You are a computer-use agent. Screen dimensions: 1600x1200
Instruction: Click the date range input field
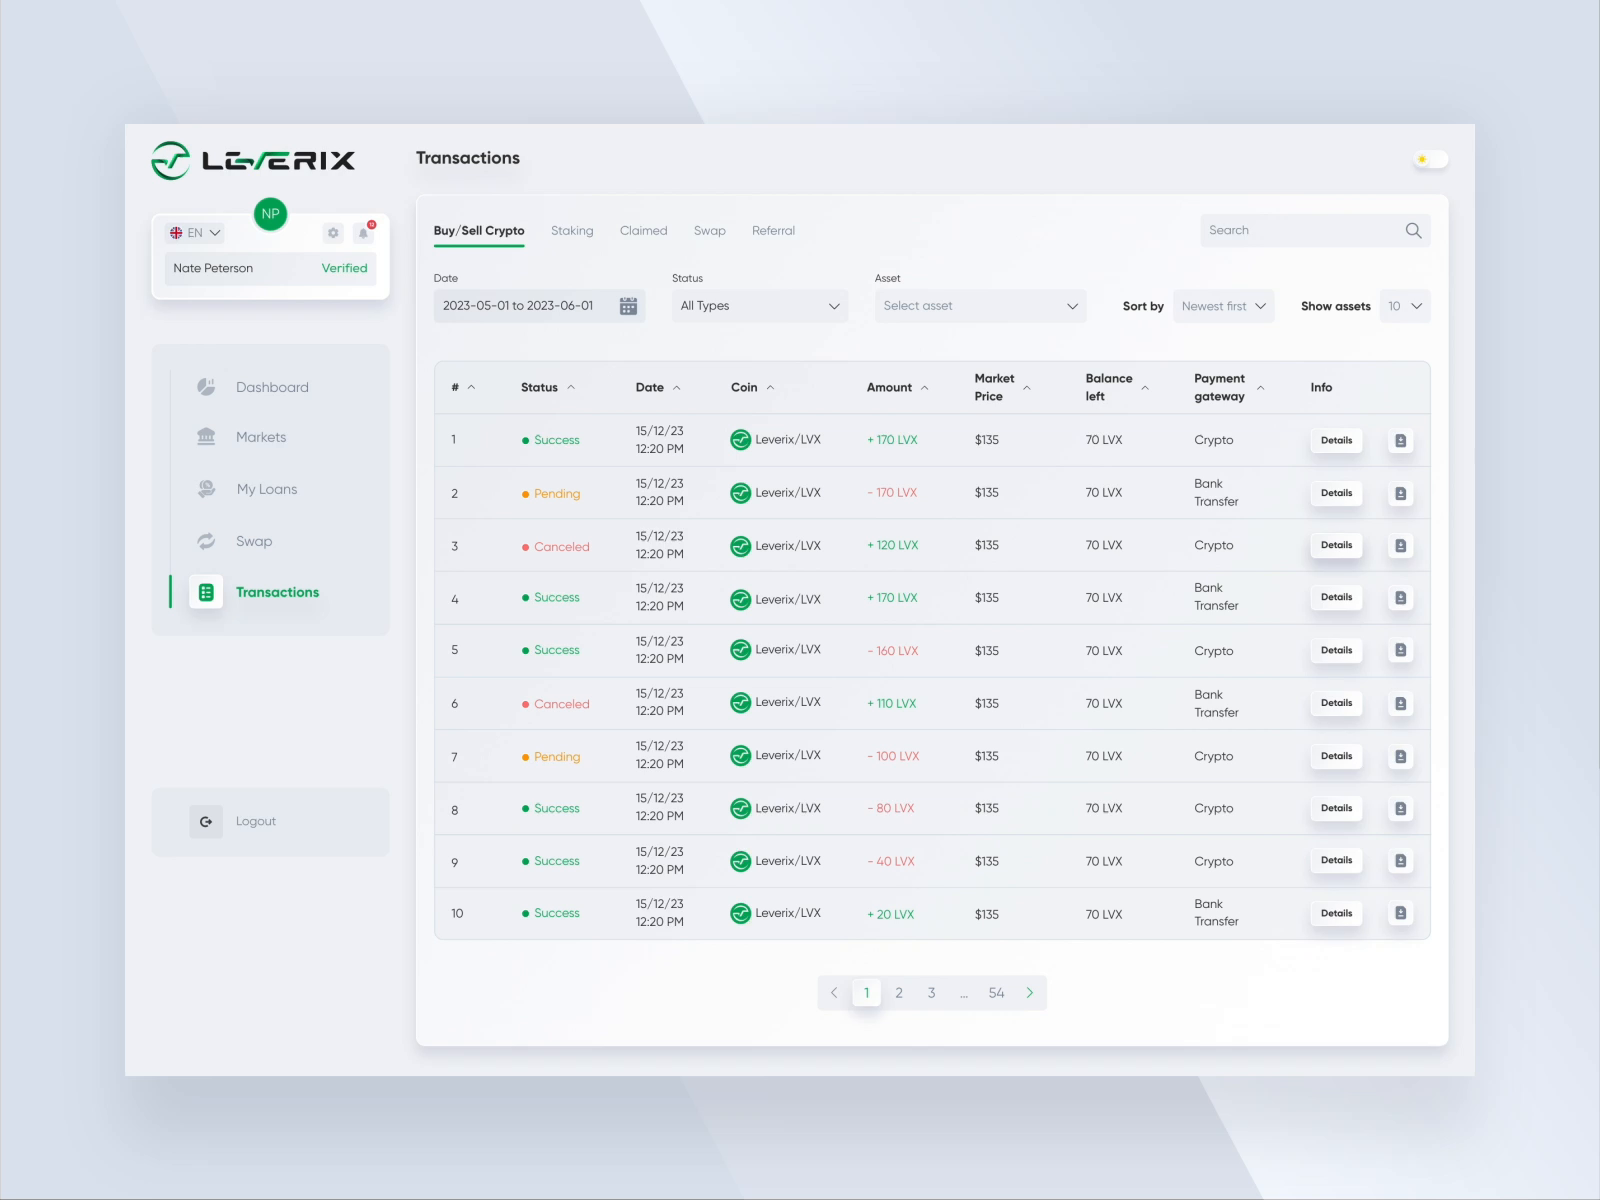click(x=539, y=306)
